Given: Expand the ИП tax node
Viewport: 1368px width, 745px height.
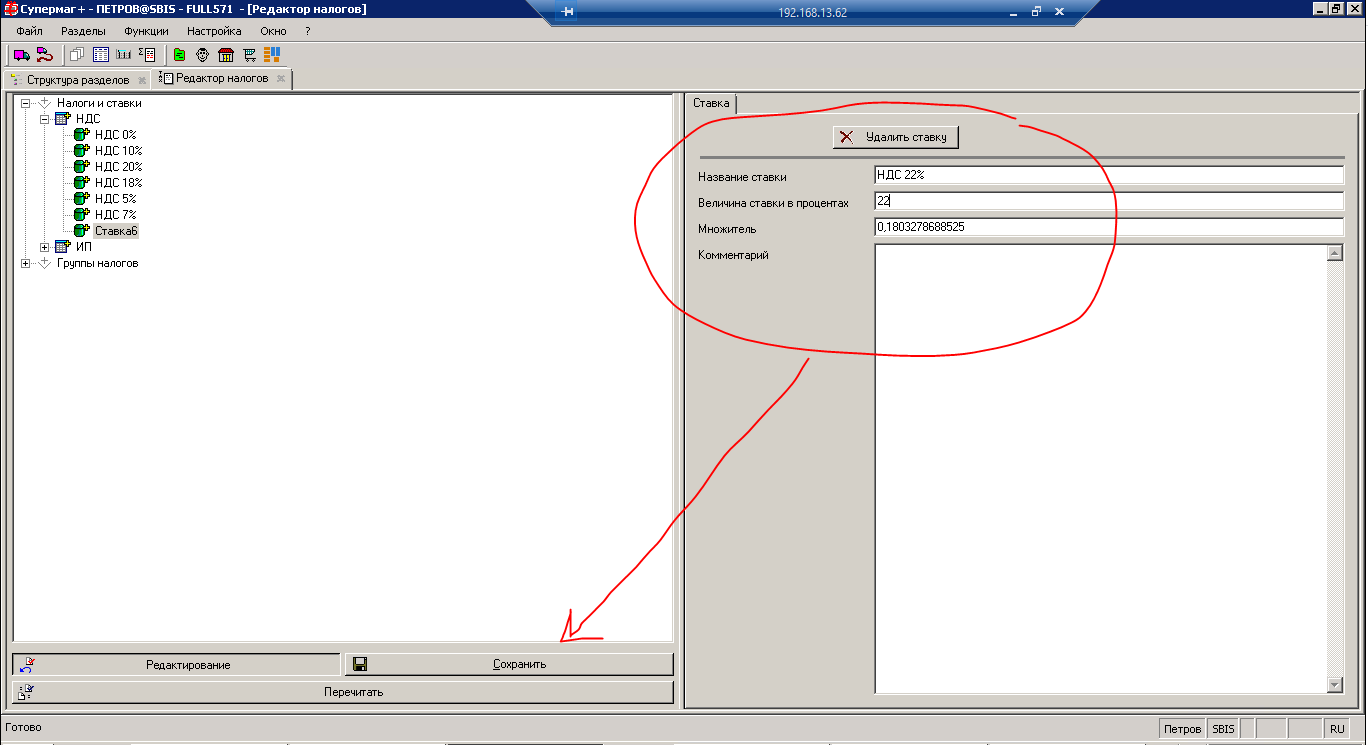Looking at the screenshot, I should [x=45, y=247].
